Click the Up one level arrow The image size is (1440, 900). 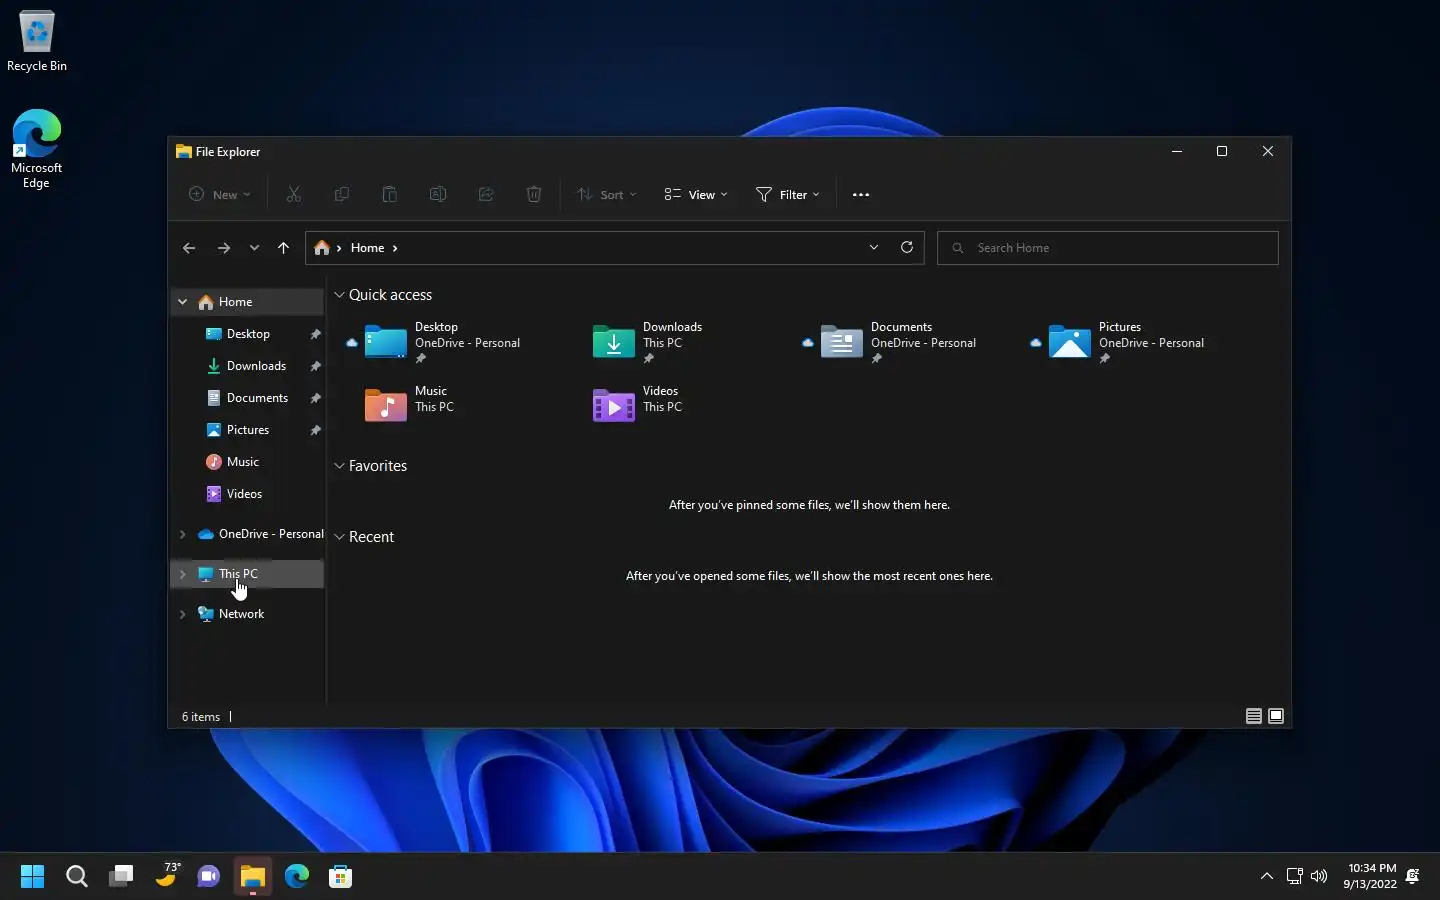tap(284, 248)
